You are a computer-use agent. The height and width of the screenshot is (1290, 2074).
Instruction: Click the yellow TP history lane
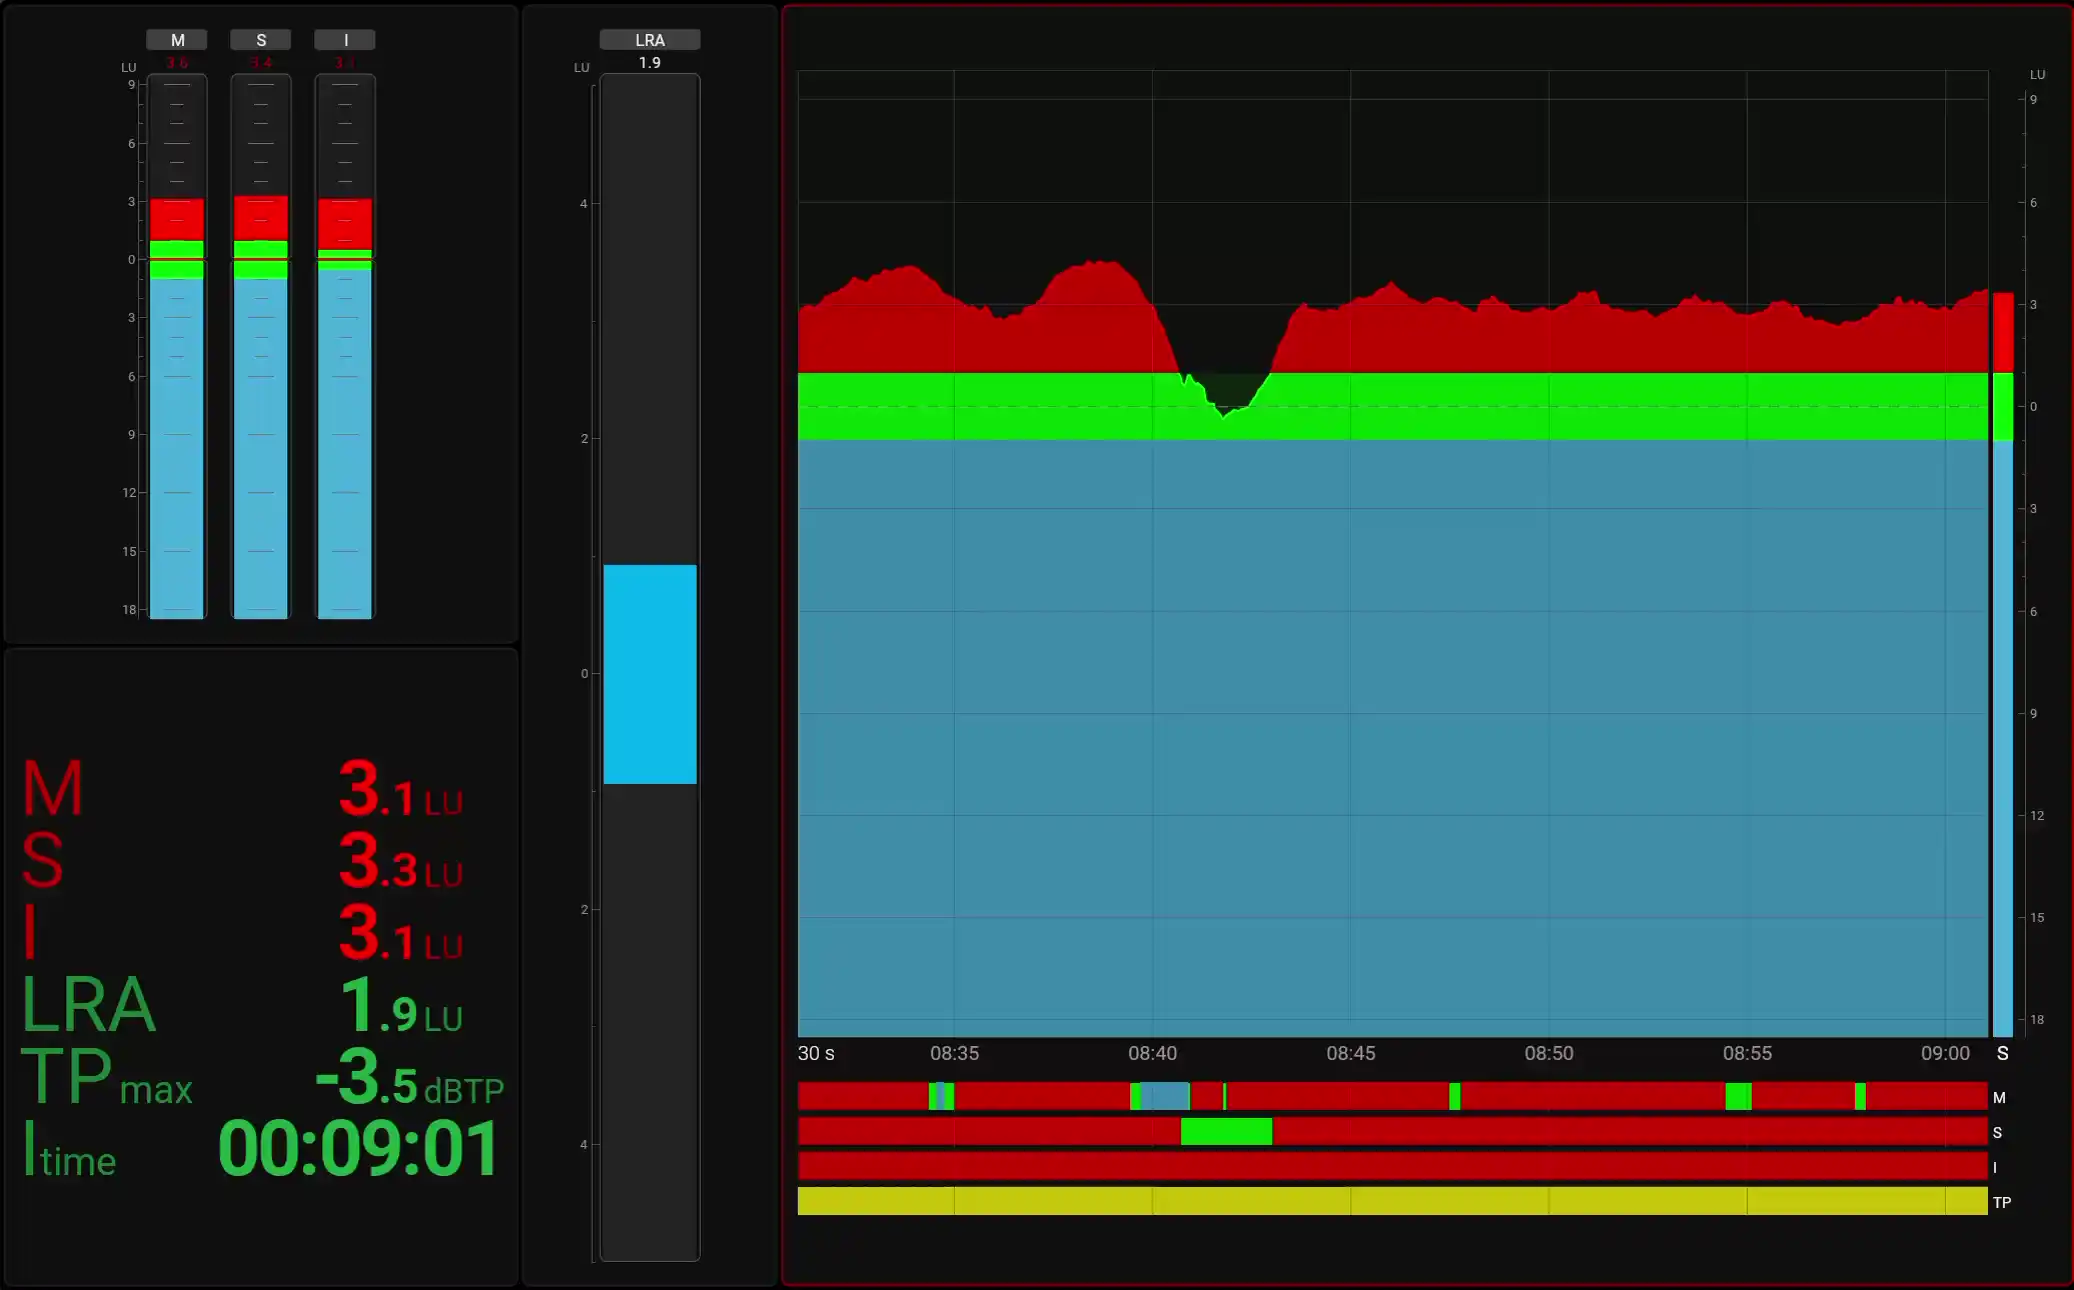point(1392,1201)
